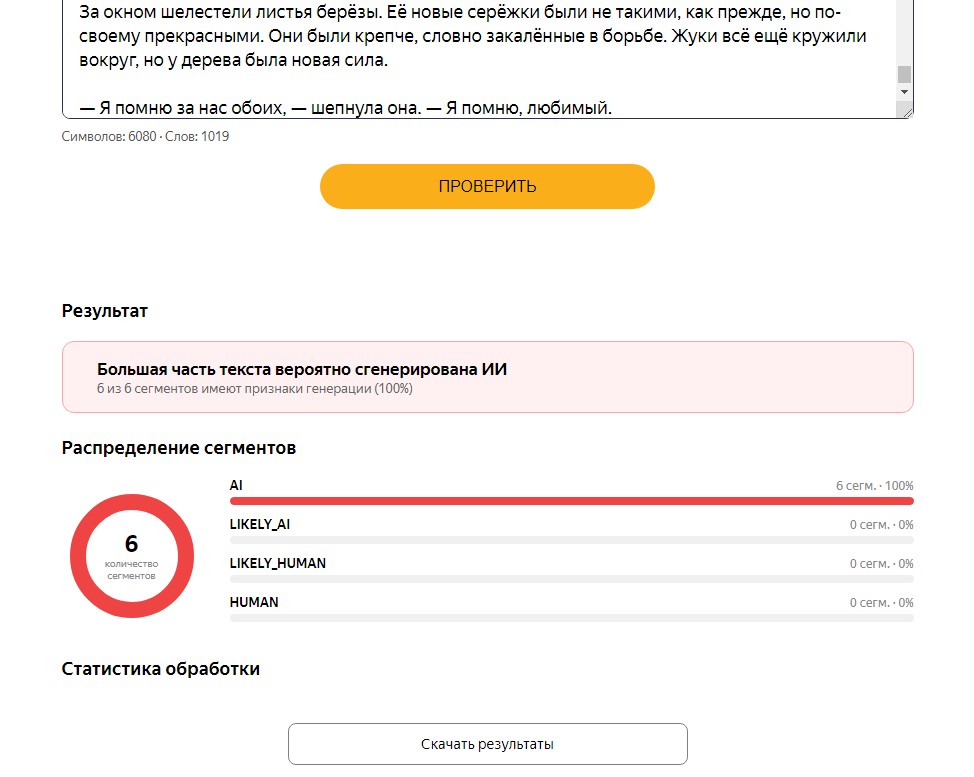This screenshot has height=777, width=974.
Task: Click the Статистика обработки heading
Action: click(161, 669)
